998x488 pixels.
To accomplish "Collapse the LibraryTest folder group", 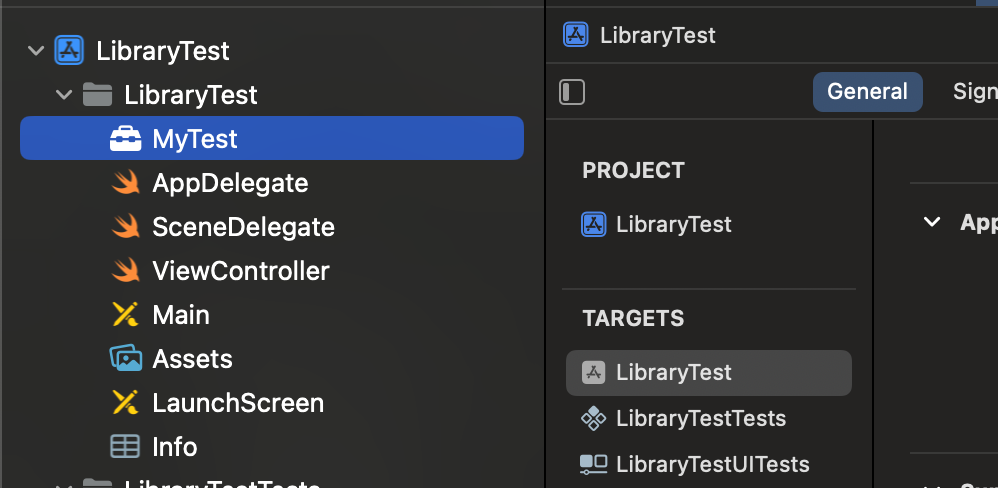I will pos(65,95).
